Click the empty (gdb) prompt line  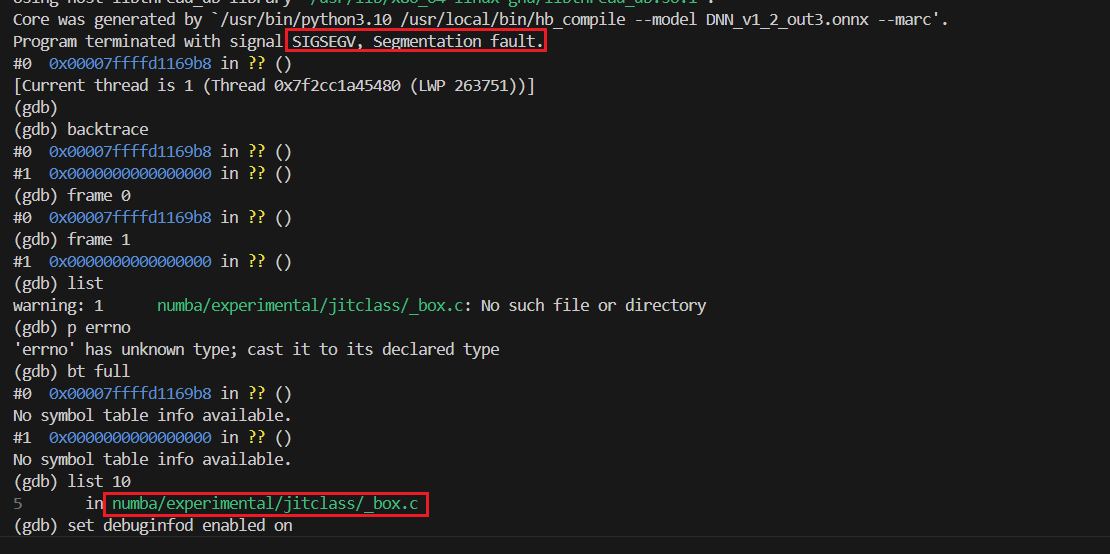coord(35,107)
